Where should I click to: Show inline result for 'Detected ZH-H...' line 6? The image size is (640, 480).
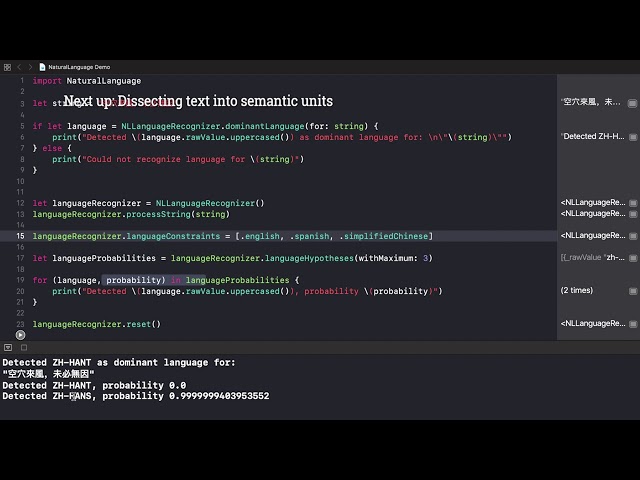[633, 137]
